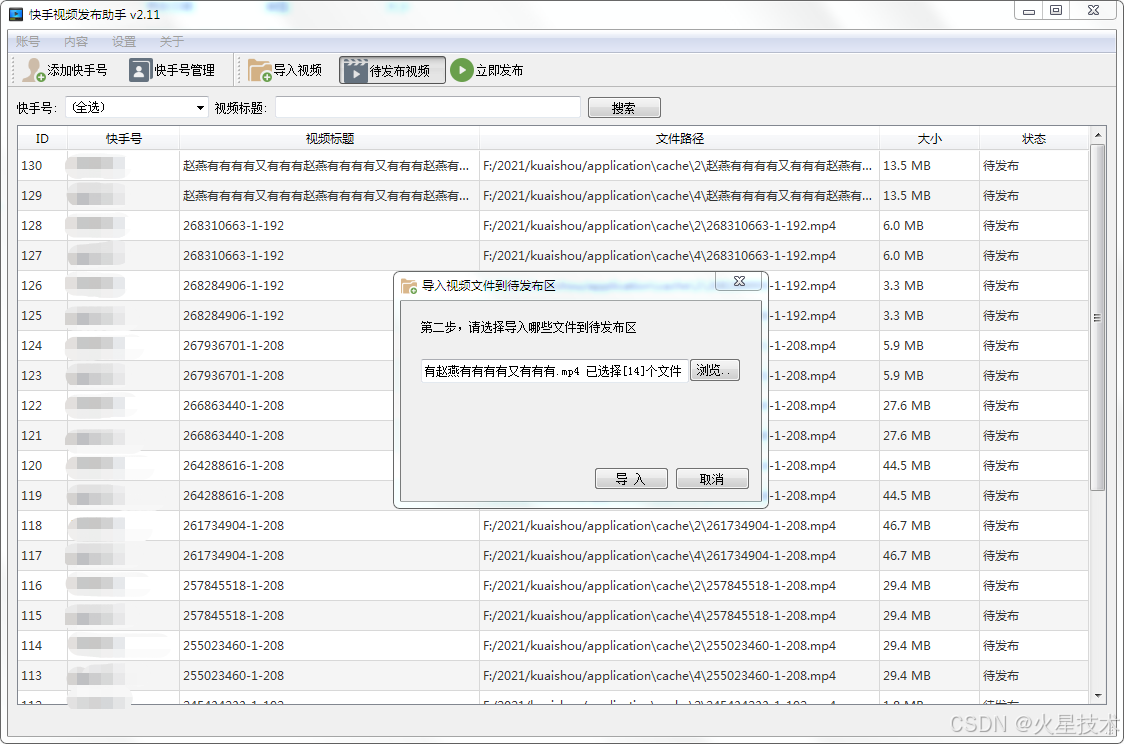The image size is (1124, 744).
Task: Minimize the 快手视频发布助手 window
Action: pyautogui.click(x=1029, y=11)
